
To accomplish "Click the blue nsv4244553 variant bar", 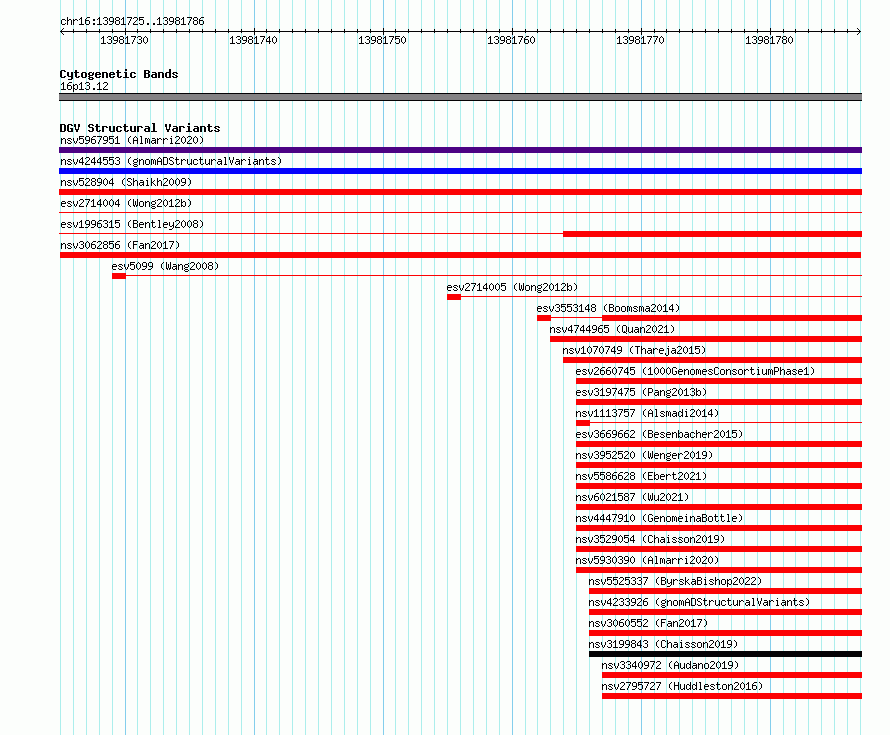I will click(x=460, y=171).
